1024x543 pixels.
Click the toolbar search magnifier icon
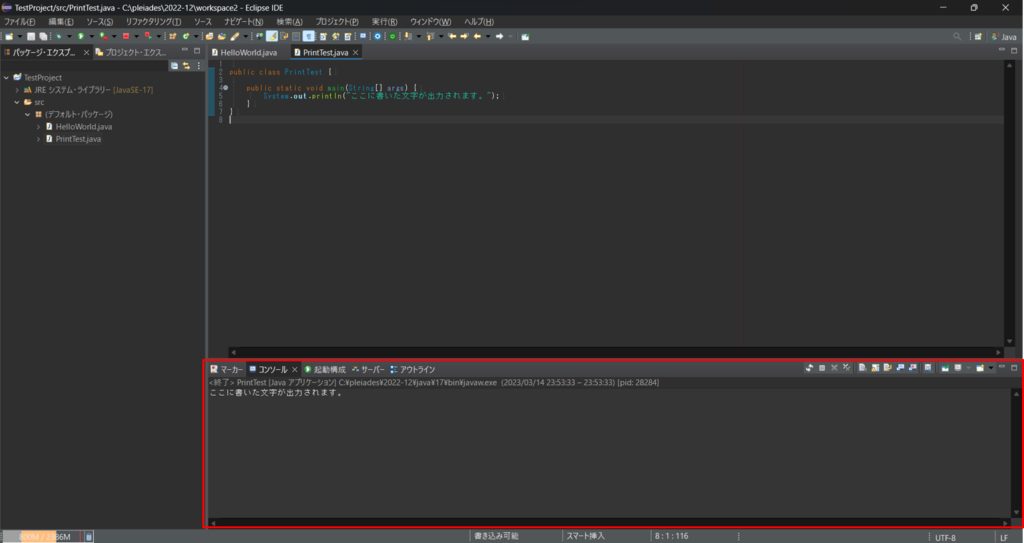point(957,36)
